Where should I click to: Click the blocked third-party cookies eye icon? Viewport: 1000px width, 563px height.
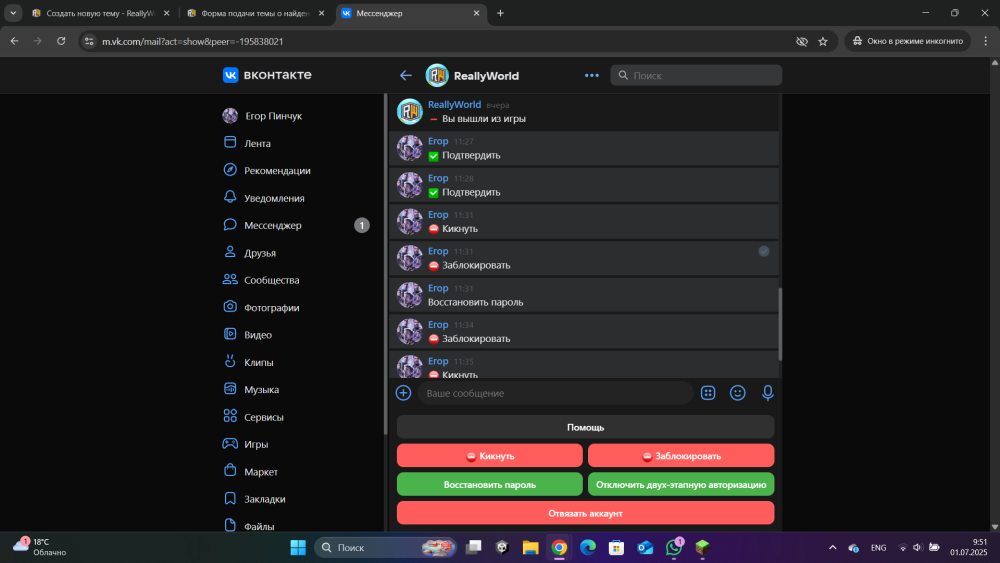tap(802, 41)
